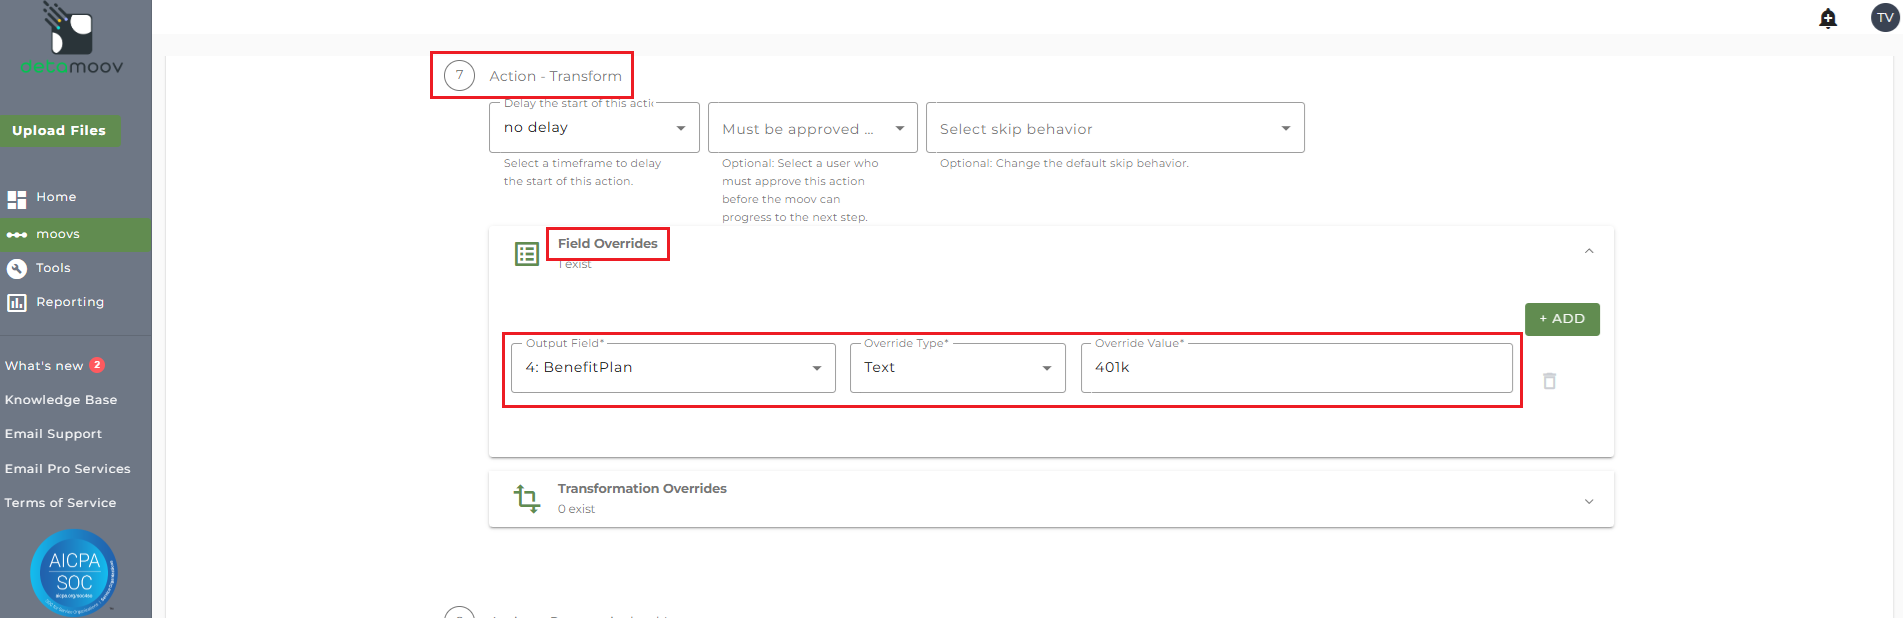Click the Upload Files button
Image resolution: width=1903 pixels, height=618 pixels.
[59, 131]
